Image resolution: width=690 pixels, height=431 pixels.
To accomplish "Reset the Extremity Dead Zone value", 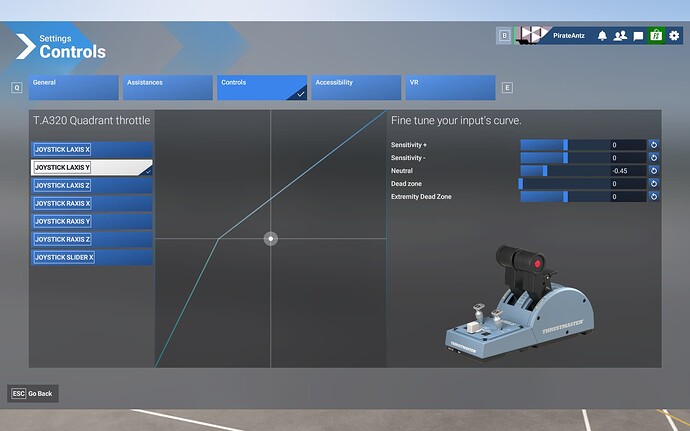I will coord(654,196).
